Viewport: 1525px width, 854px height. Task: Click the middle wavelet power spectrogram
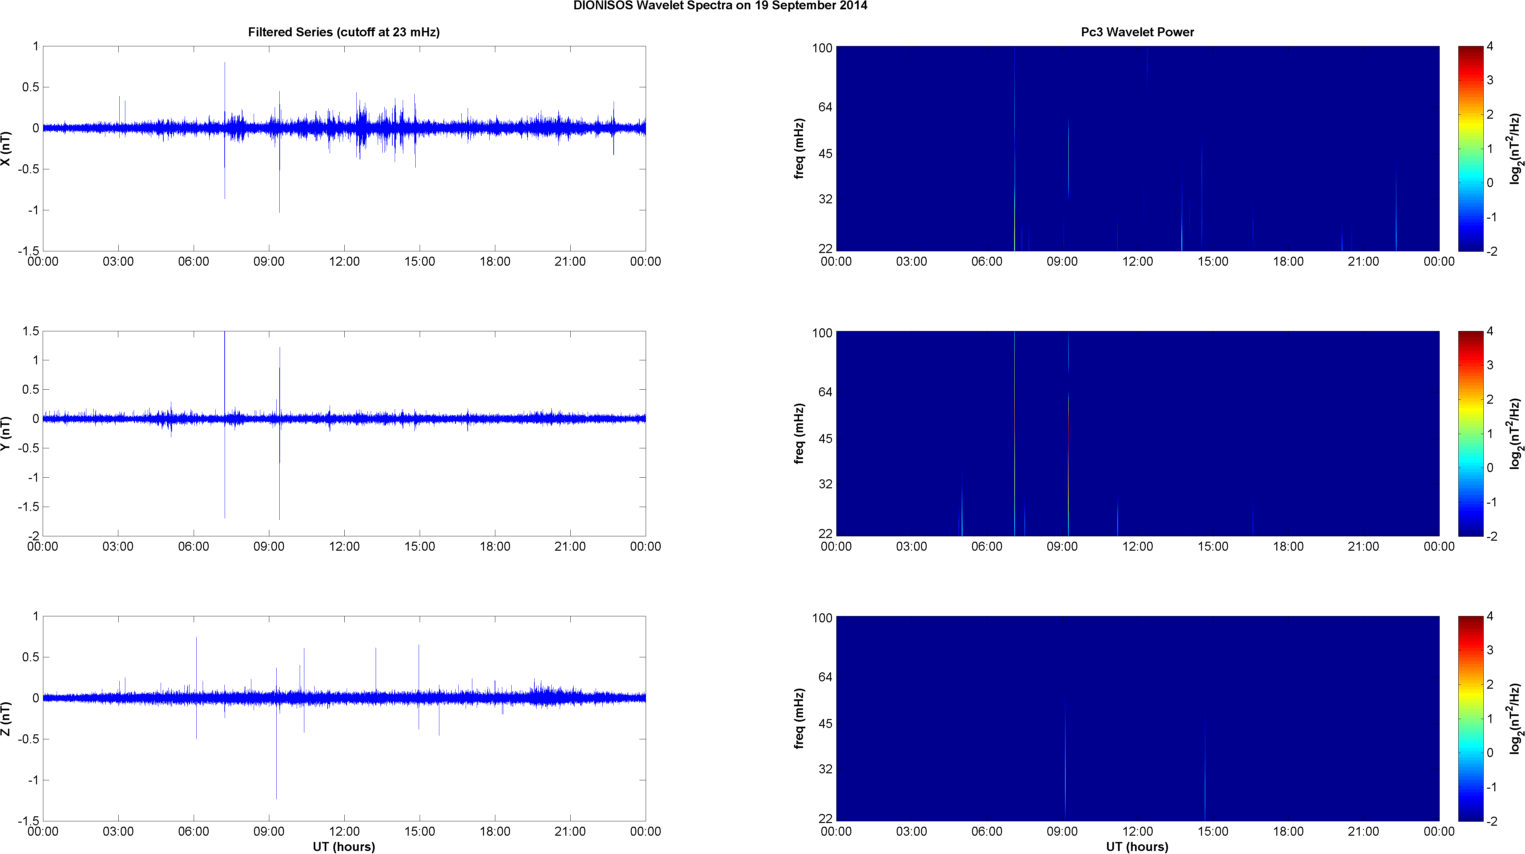point(1137,434)
